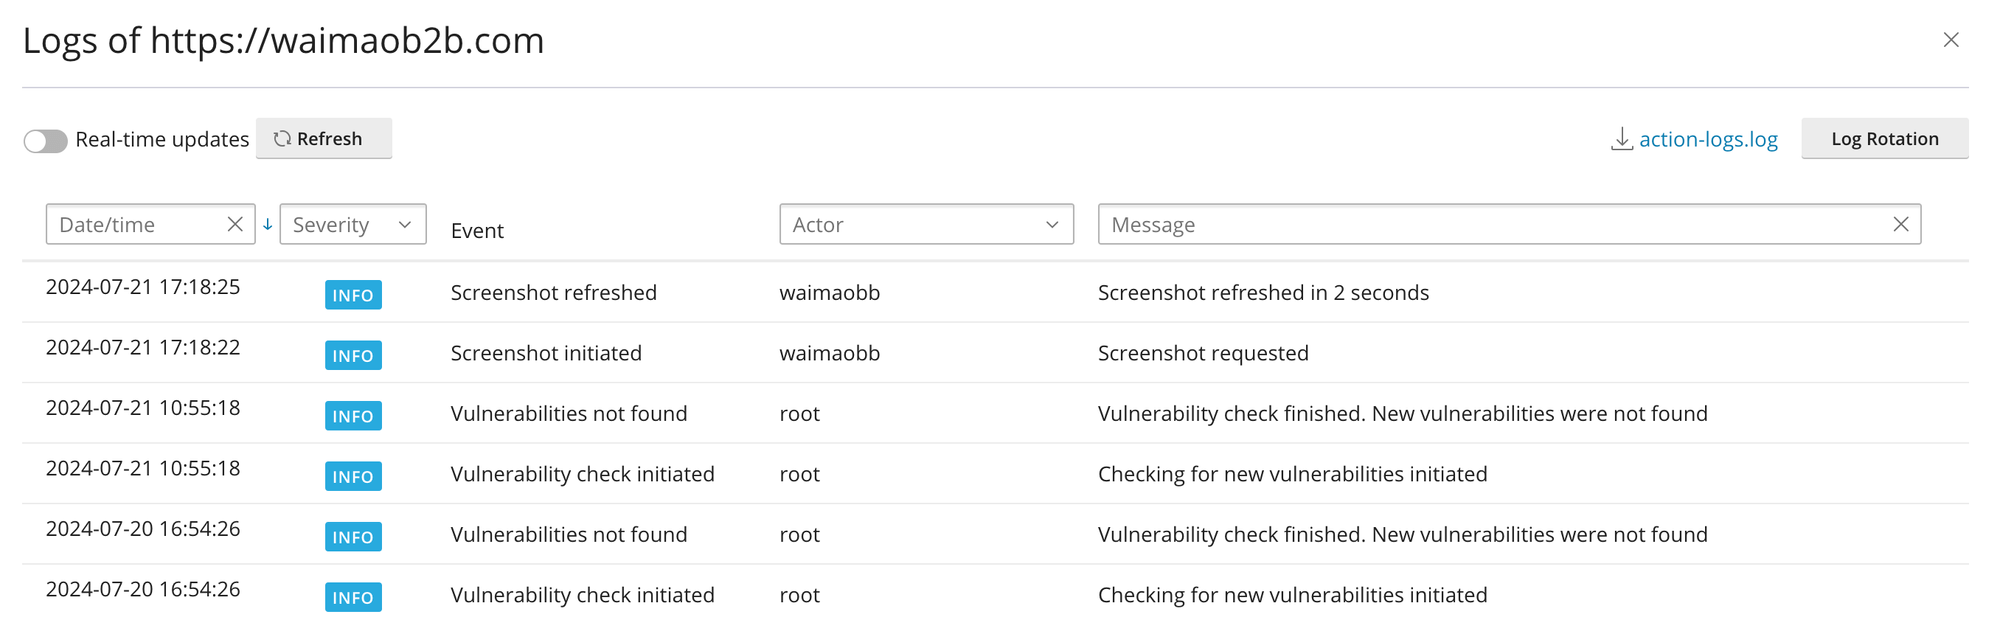Toggle the Real-time updates switch
The image size is (2000, 622).
pyautogui.click(x=45, y=141)
